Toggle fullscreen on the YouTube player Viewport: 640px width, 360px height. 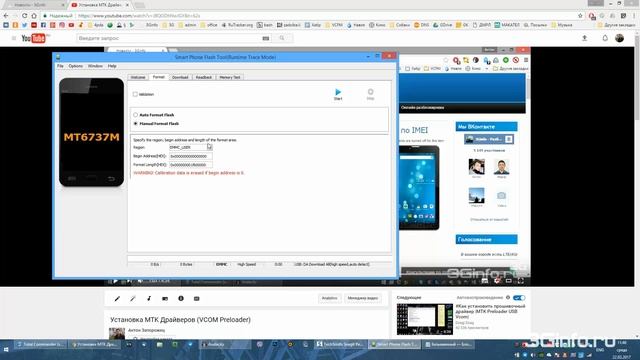[521, 281]
